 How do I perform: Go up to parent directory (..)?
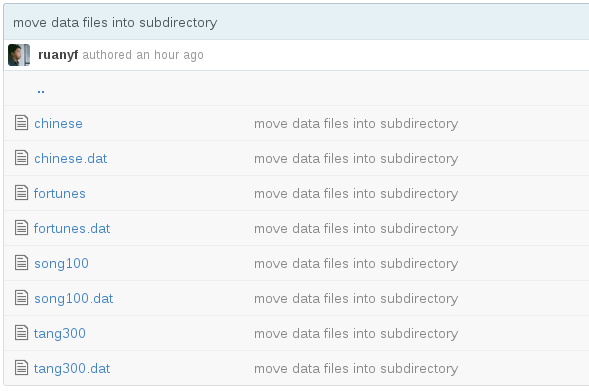click(41, 91)
